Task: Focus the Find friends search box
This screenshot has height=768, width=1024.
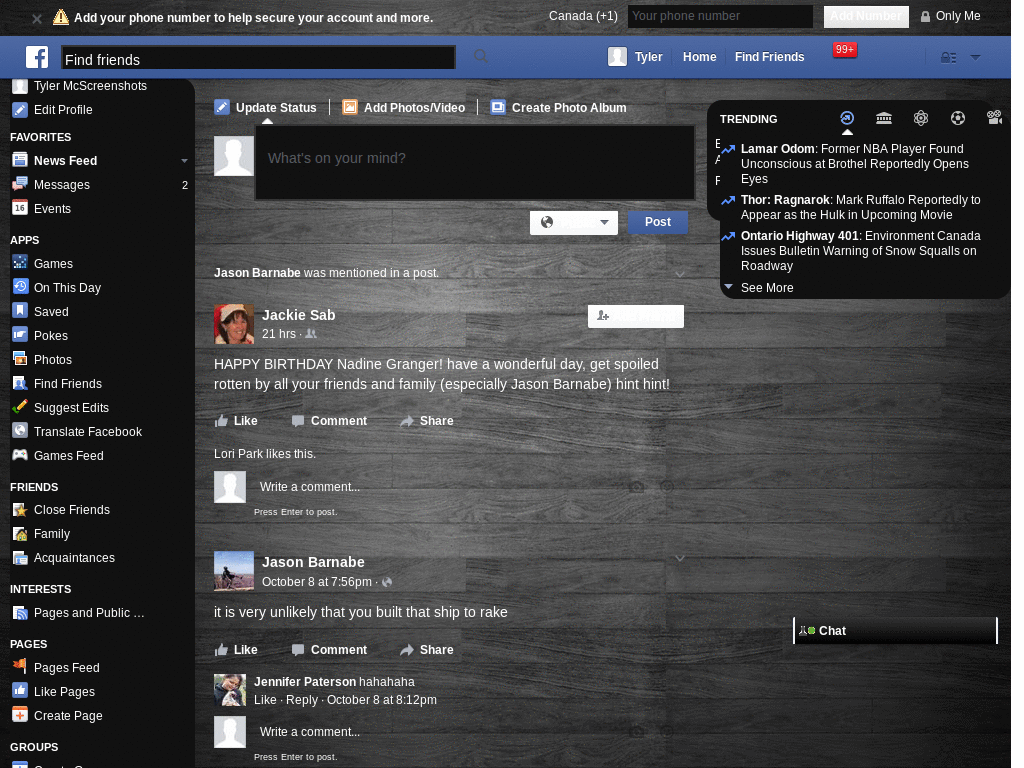Action: 258,57
